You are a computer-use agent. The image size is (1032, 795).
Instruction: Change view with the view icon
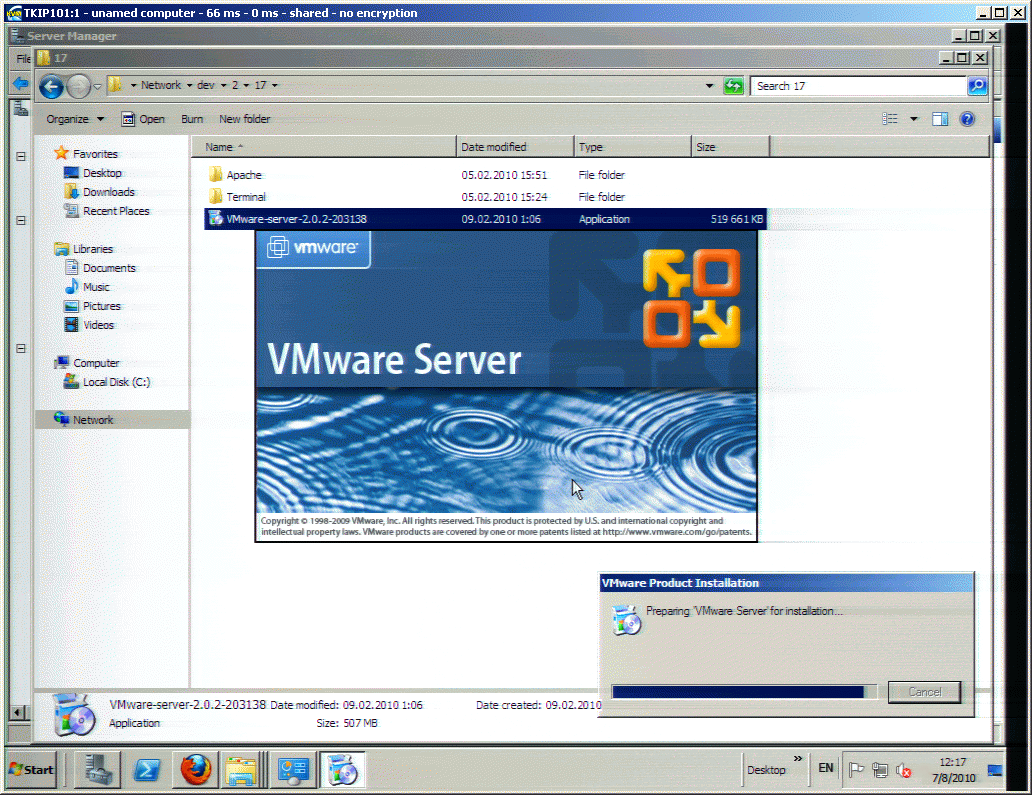[890, 119]
